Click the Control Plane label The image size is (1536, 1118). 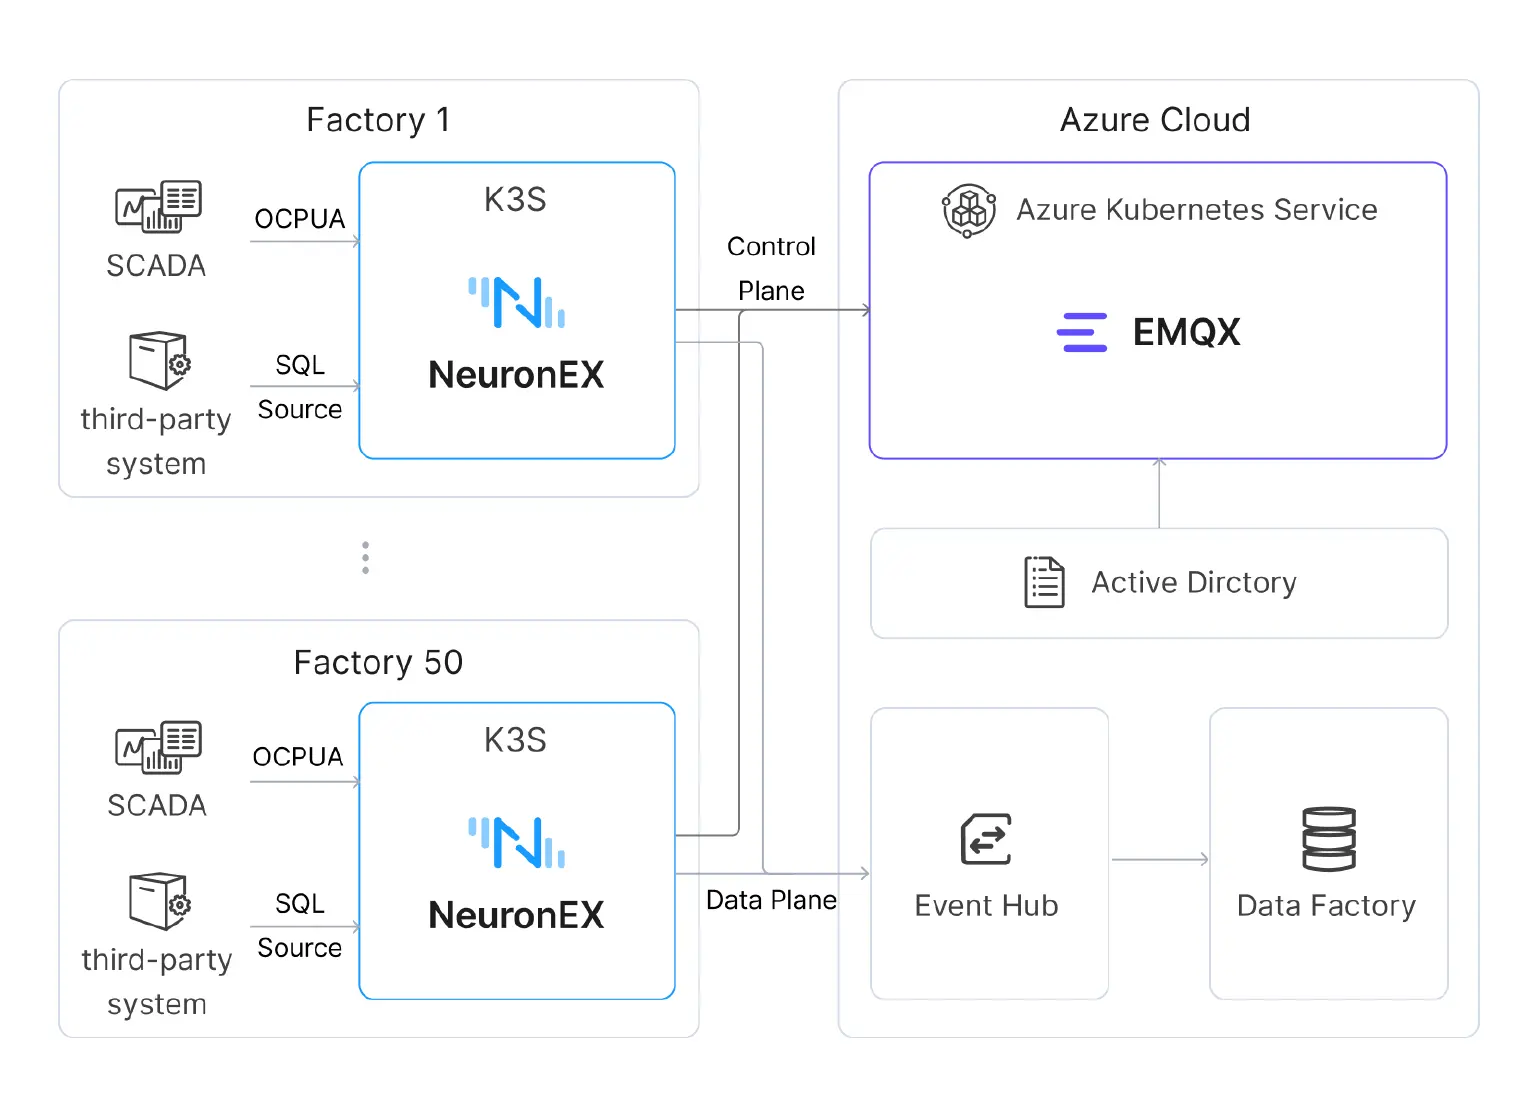[771, 268]
